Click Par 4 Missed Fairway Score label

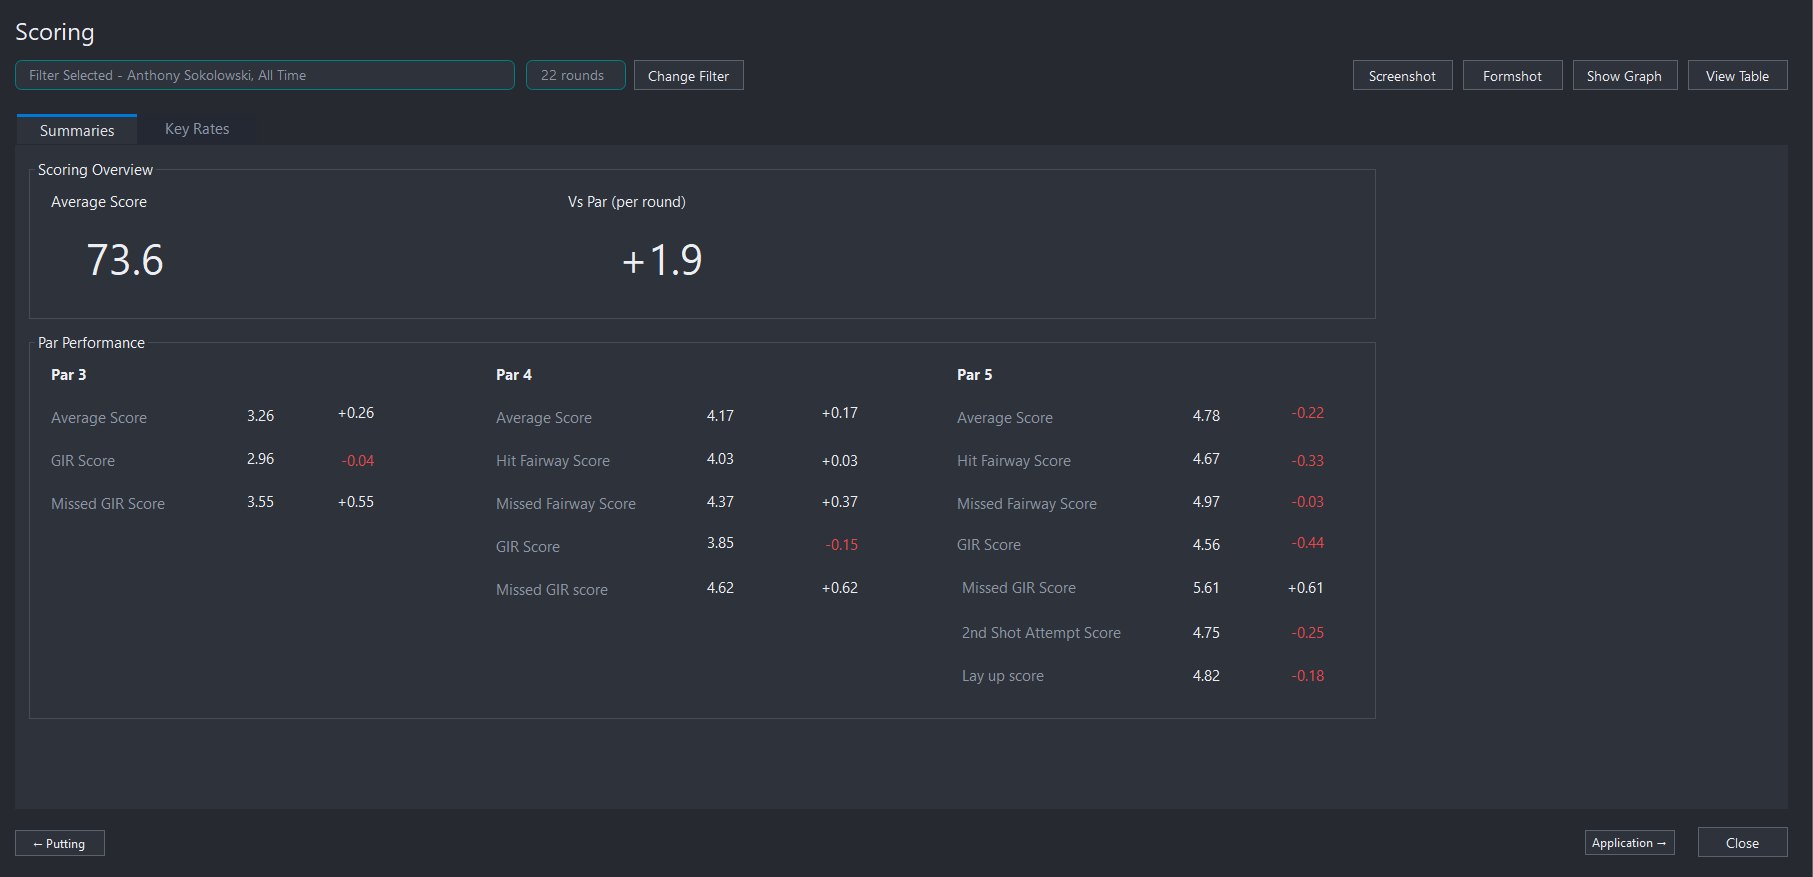click(x=566, y=504)
